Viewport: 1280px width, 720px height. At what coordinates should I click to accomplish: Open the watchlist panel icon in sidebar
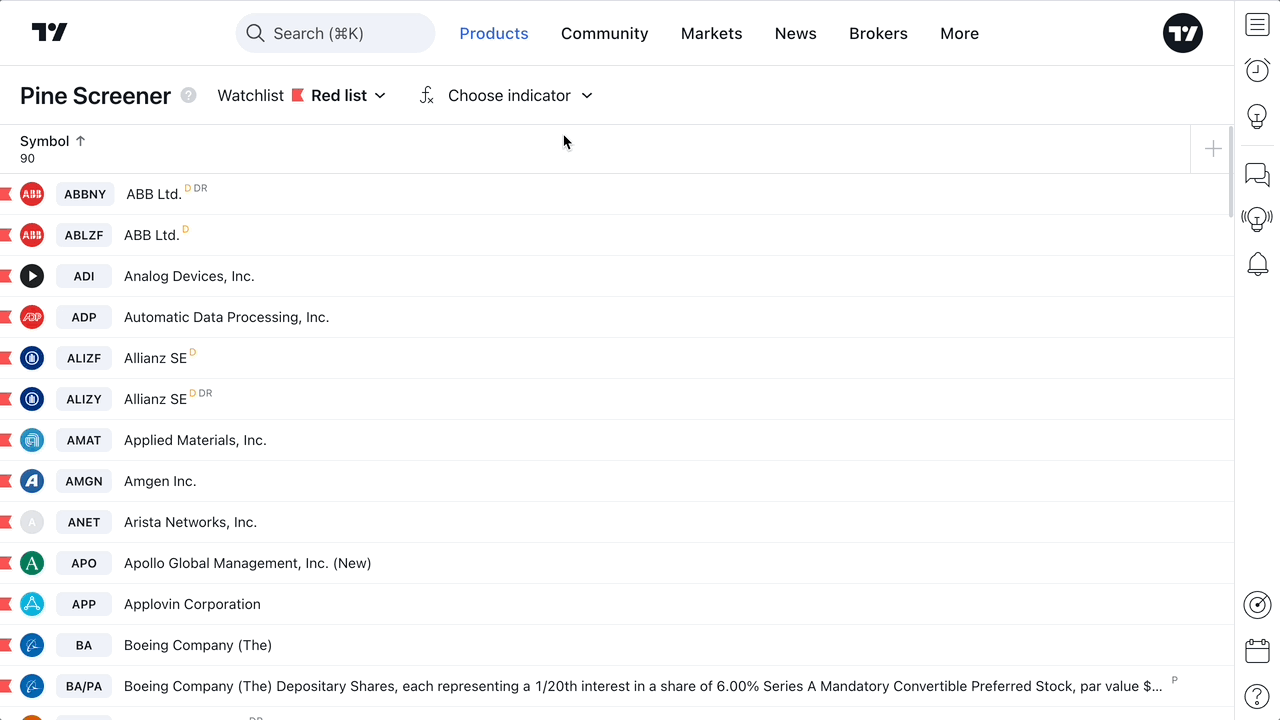(1257, 25)
